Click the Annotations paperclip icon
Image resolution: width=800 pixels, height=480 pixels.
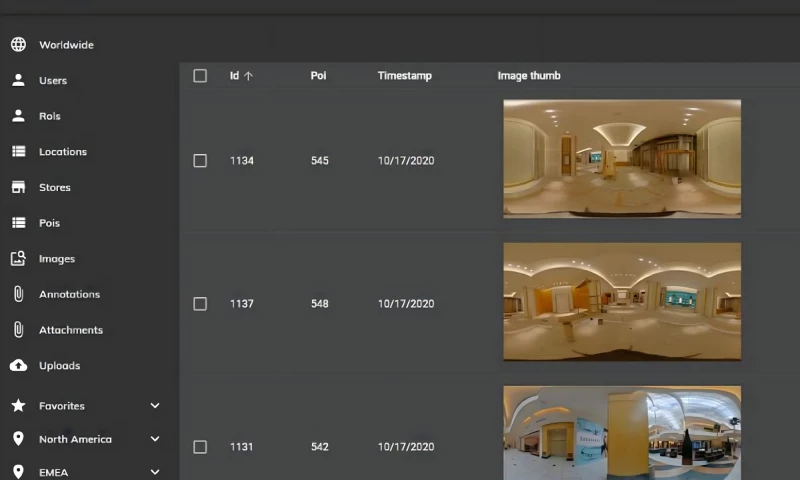18,294
